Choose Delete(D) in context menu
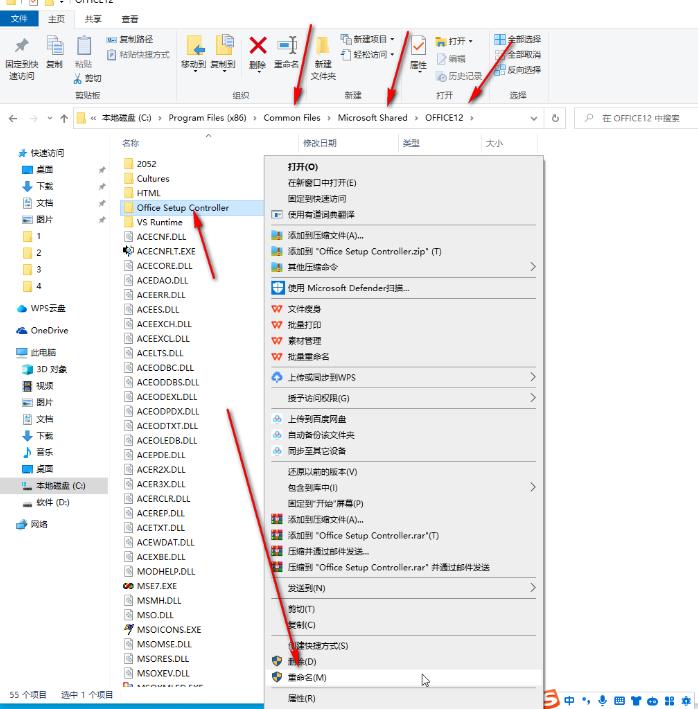Viewport: 698px width, 709px height. pyautogui.click(x=404, y=662)
